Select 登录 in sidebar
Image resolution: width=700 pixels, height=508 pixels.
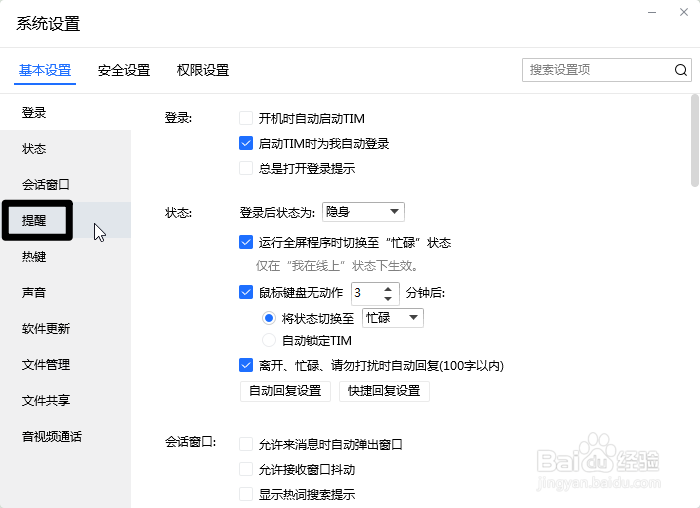click(x=65, y=112)
